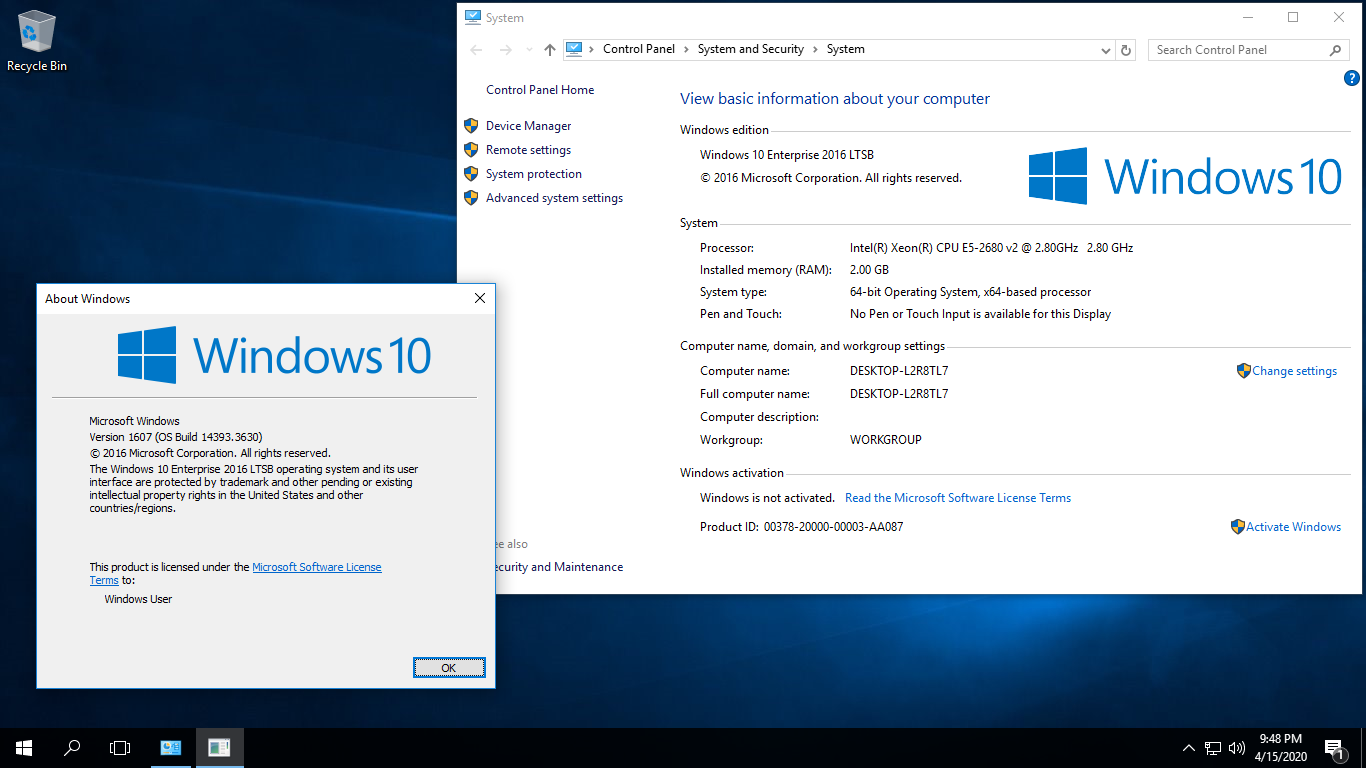1366x768 pixels.
Task: Click the shield icon beside System protection
Action: [x=471, y=174]
